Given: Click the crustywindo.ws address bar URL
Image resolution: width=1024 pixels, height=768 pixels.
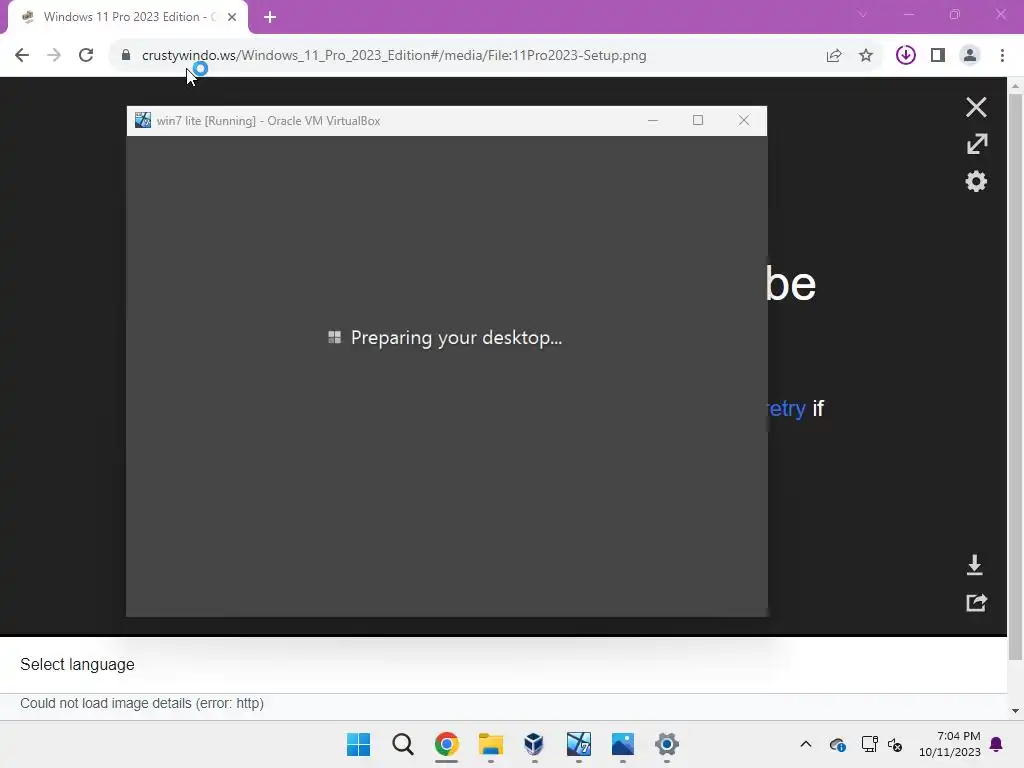Looking at the screenshot, I should (394, 56).
